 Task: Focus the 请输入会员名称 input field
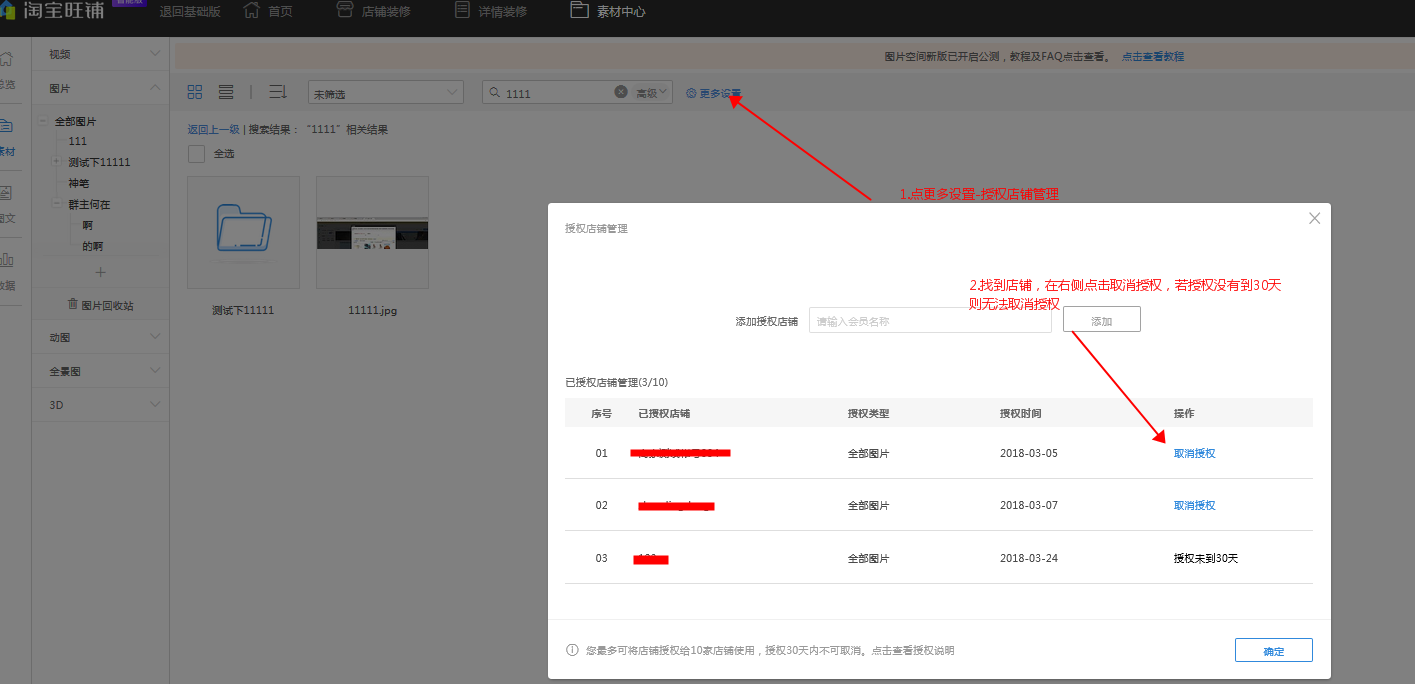(x=930, y=320)
